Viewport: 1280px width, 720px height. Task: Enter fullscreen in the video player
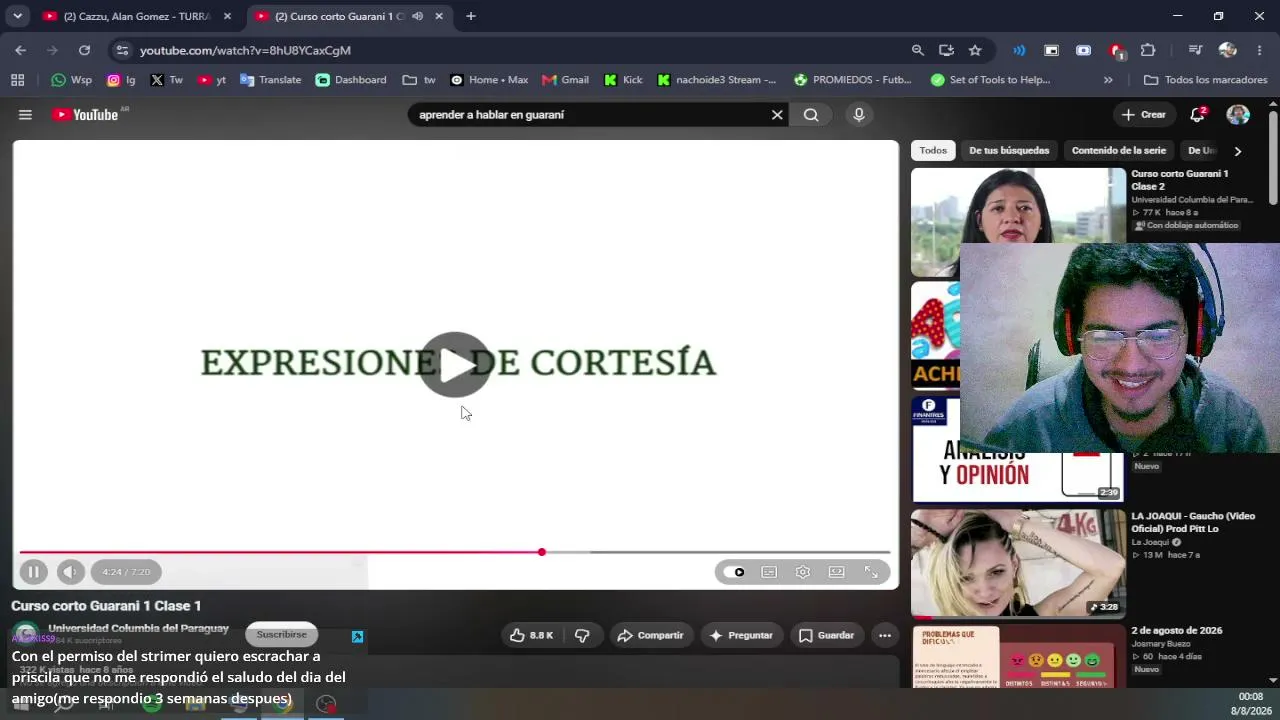coord(871,572)
